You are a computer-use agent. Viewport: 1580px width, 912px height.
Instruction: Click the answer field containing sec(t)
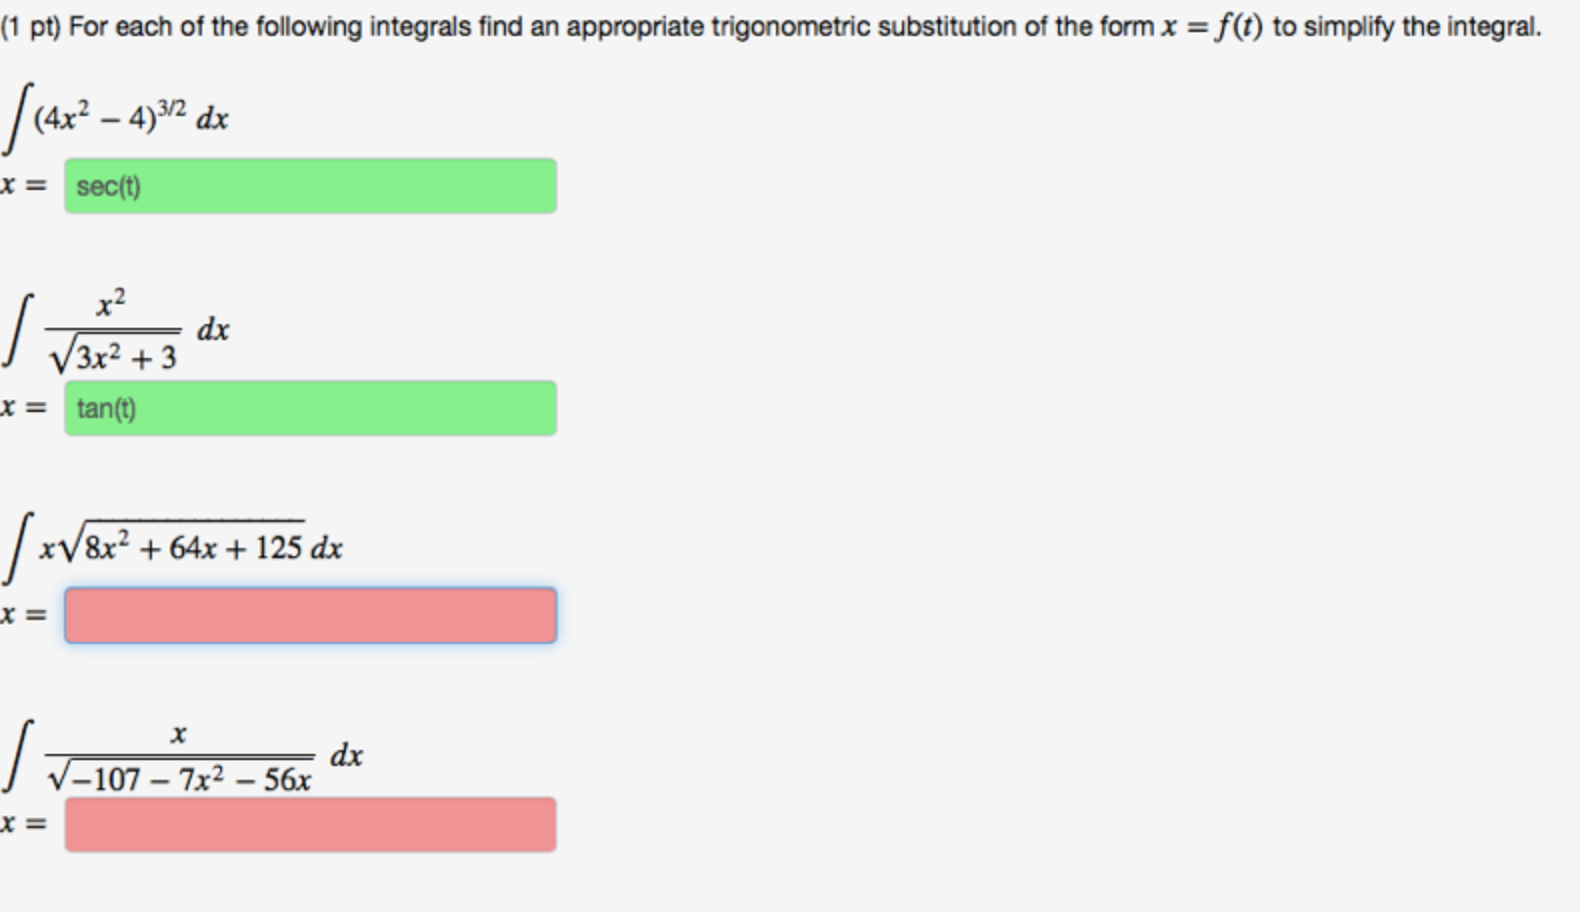[x=310, y=185]
